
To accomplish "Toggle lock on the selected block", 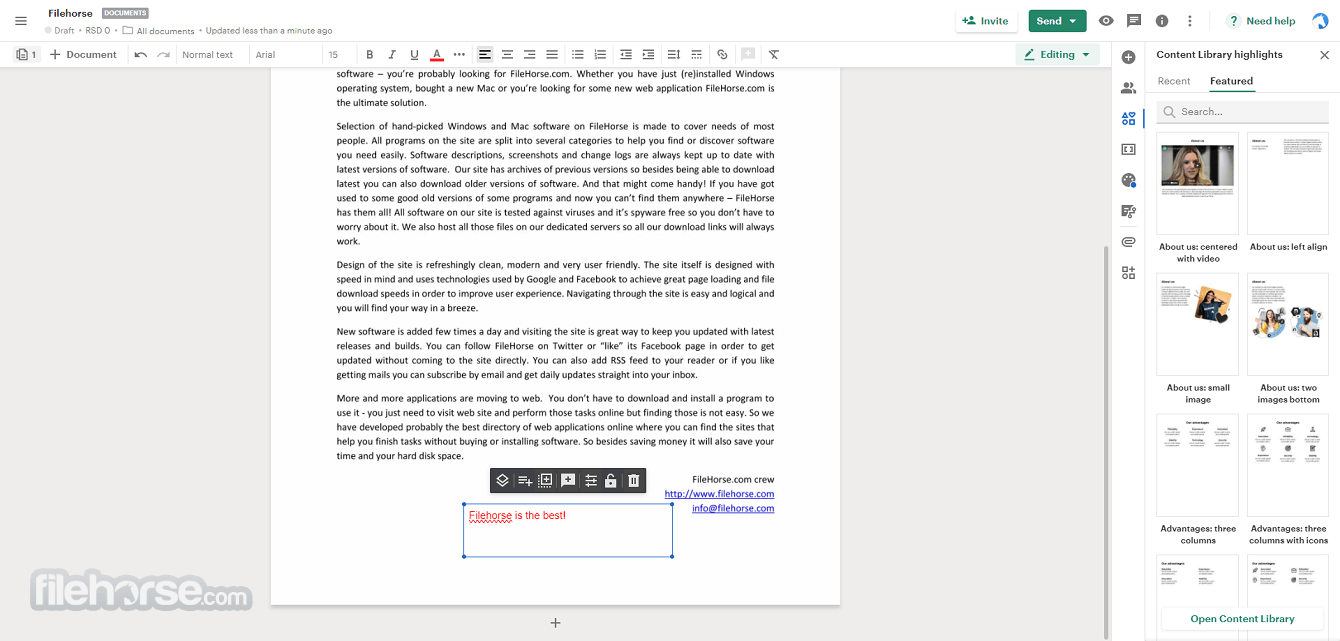I will 611,481.
